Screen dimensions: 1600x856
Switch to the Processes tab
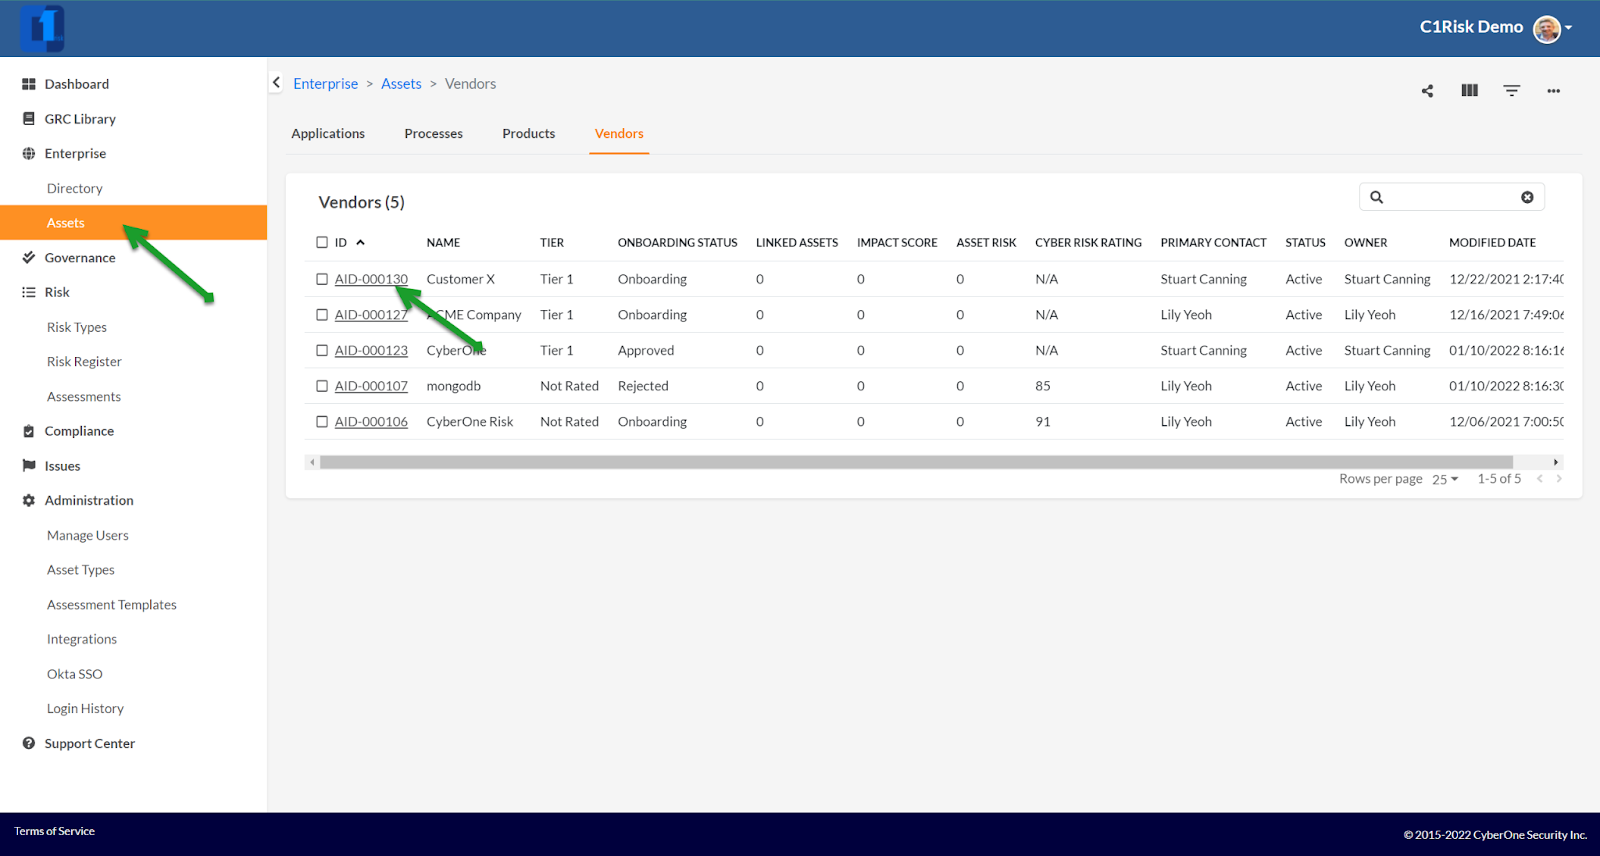click(433, 134)
